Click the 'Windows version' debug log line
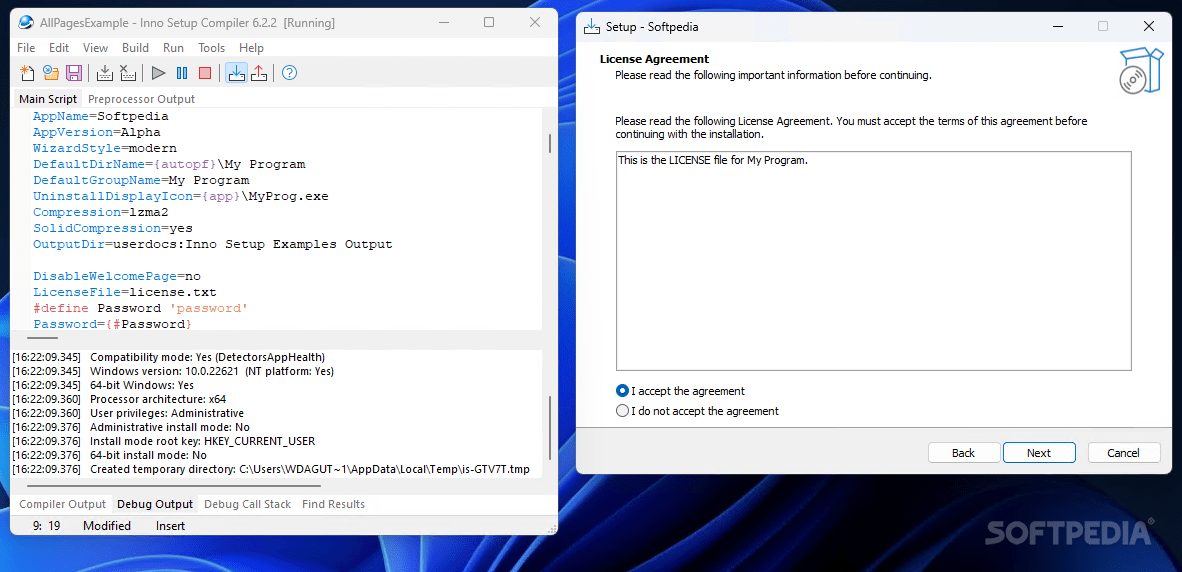1182x572 pixels. click(x=173, y=371)
